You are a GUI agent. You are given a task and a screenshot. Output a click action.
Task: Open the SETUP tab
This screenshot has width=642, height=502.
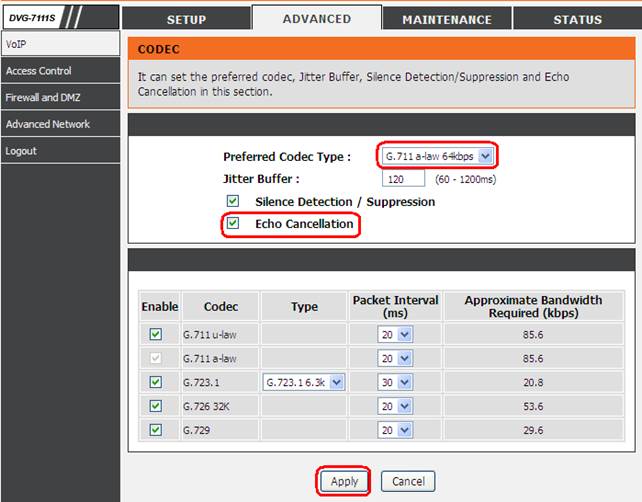click(x=186, y=19)
